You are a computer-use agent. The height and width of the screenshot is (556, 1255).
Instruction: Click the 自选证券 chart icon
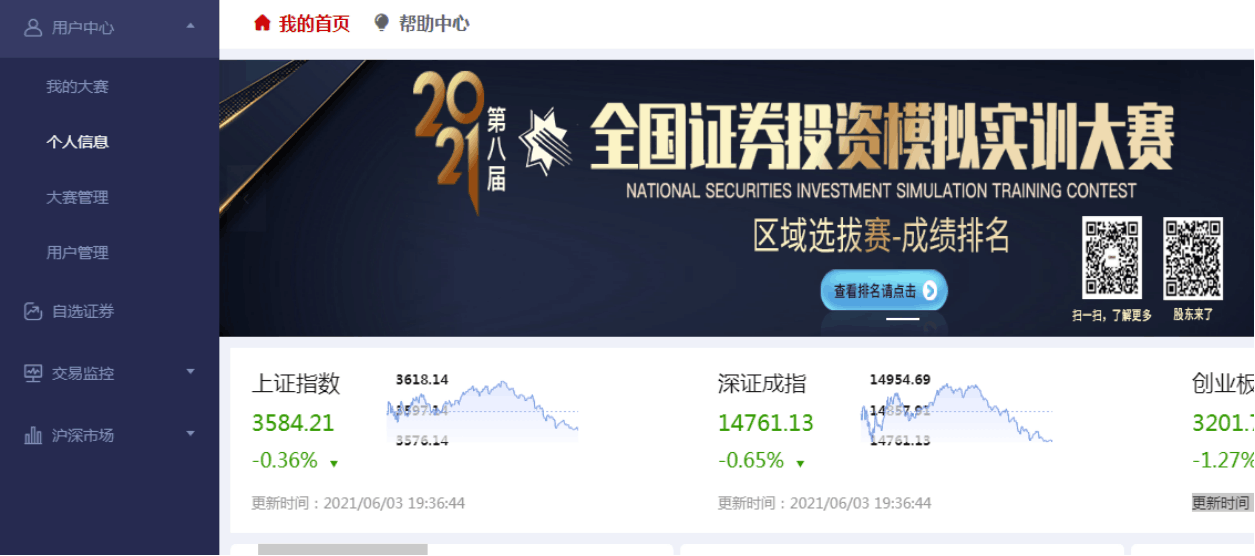(33, 312)
